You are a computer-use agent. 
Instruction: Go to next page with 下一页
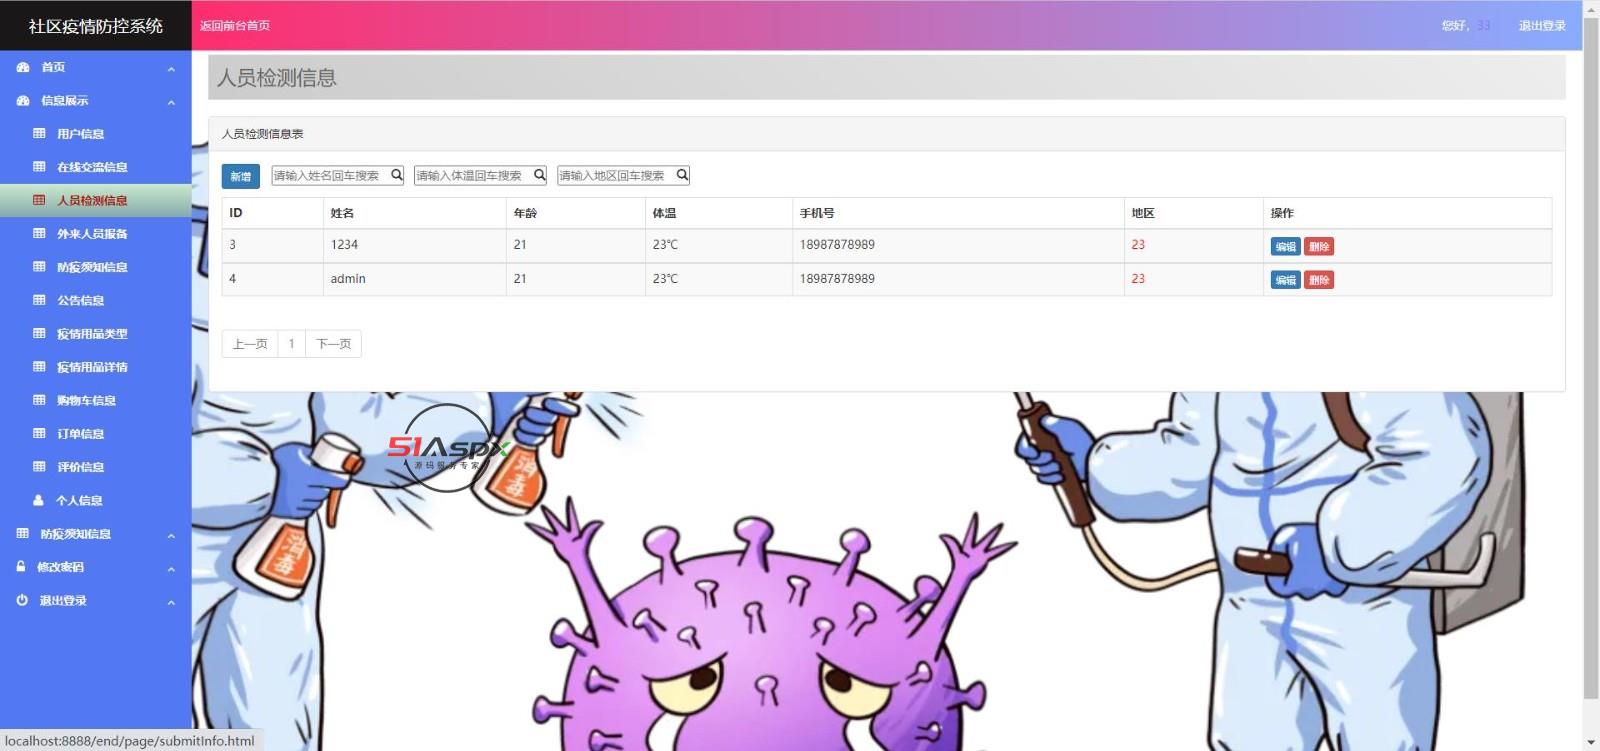pos(333,344)
